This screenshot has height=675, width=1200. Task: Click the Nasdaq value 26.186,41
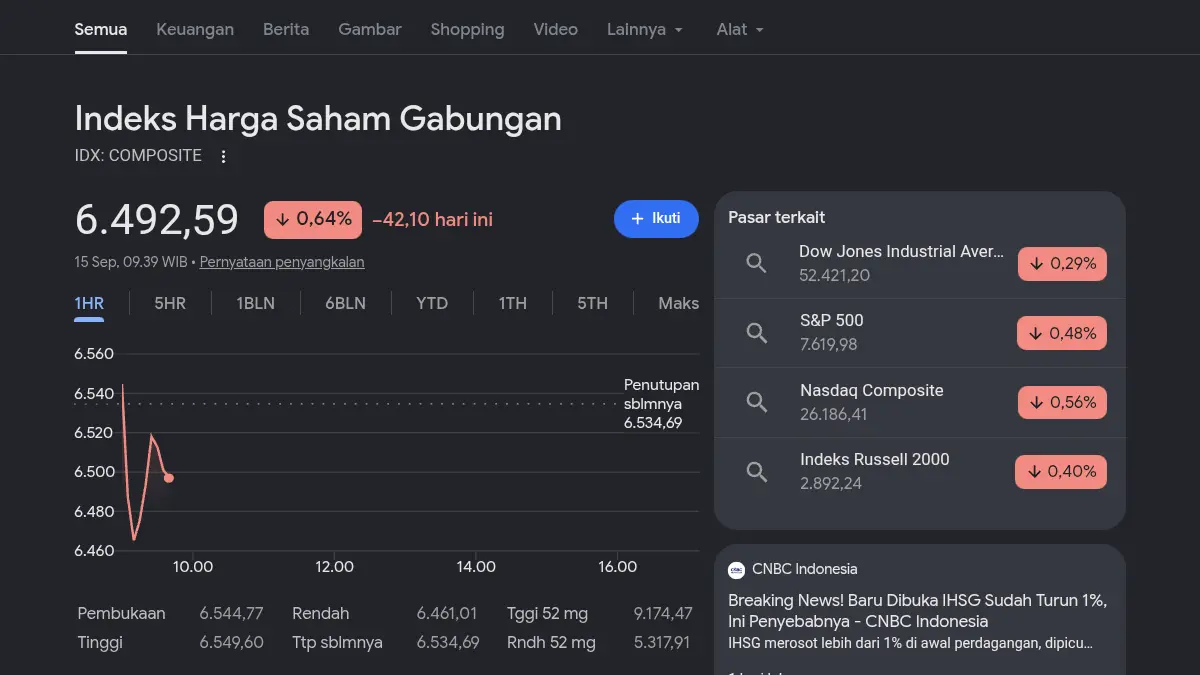click(x=834, y=414)
